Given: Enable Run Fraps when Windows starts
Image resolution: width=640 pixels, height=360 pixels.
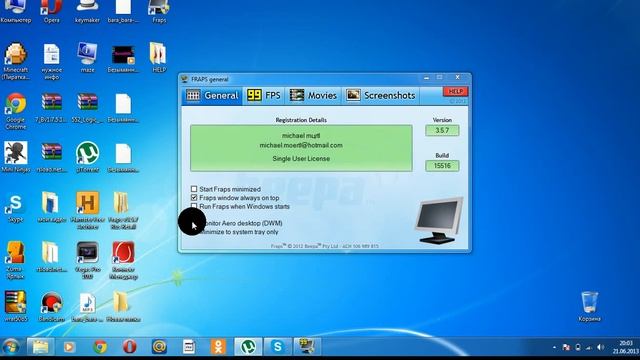Looking at the screenshot, I should point(194,206).
